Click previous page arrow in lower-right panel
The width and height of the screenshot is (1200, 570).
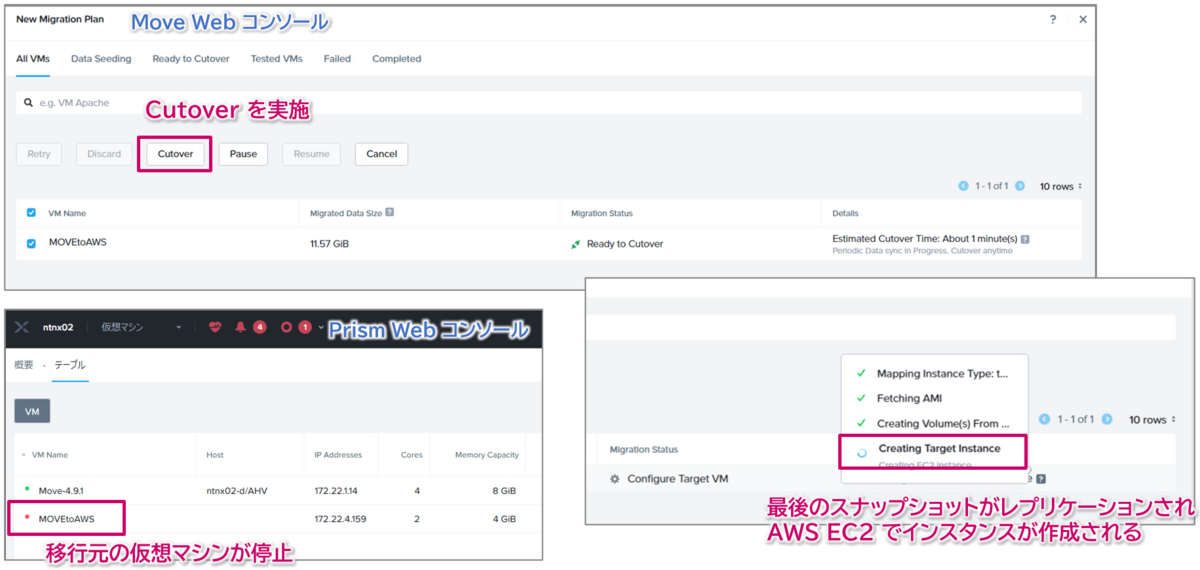pyautogui.click(x=1044, y=420)
